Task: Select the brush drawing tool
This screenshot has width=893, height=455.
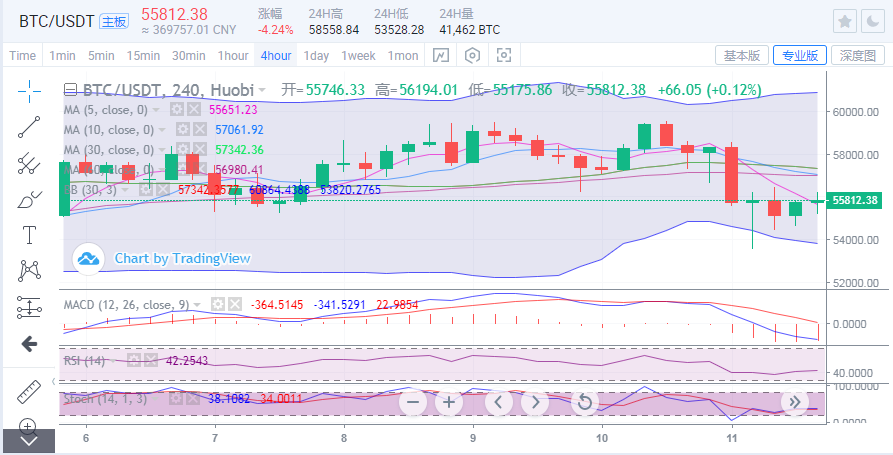Action: [28, 199]
